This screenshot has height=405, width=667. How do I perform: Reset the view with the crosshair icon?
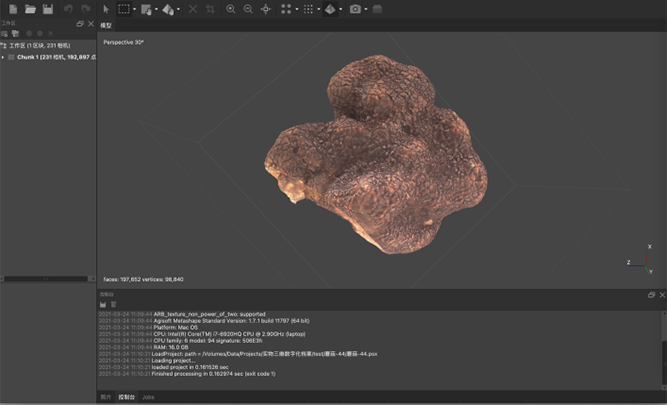[265, 9]
